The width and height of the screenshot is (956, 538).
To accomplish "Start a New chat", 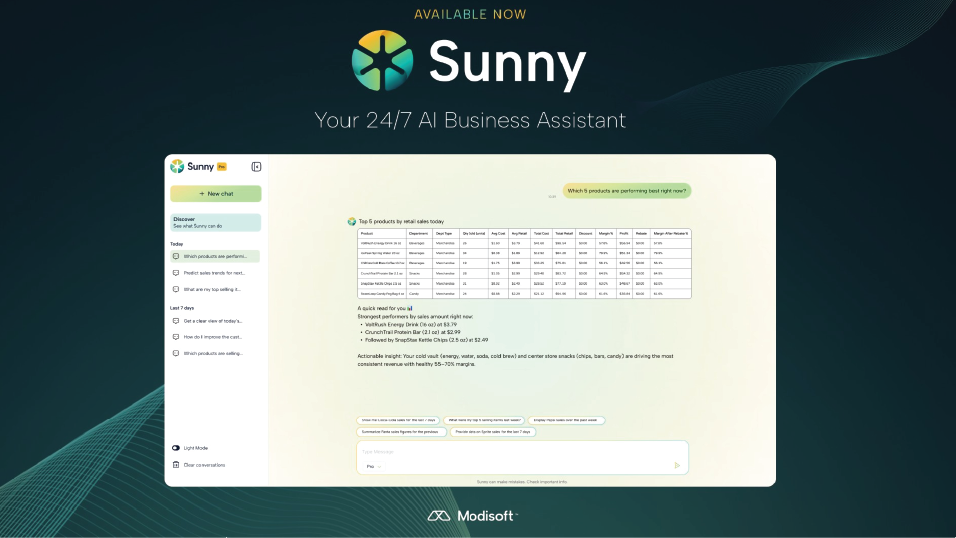I will click(x=216, y=193).
